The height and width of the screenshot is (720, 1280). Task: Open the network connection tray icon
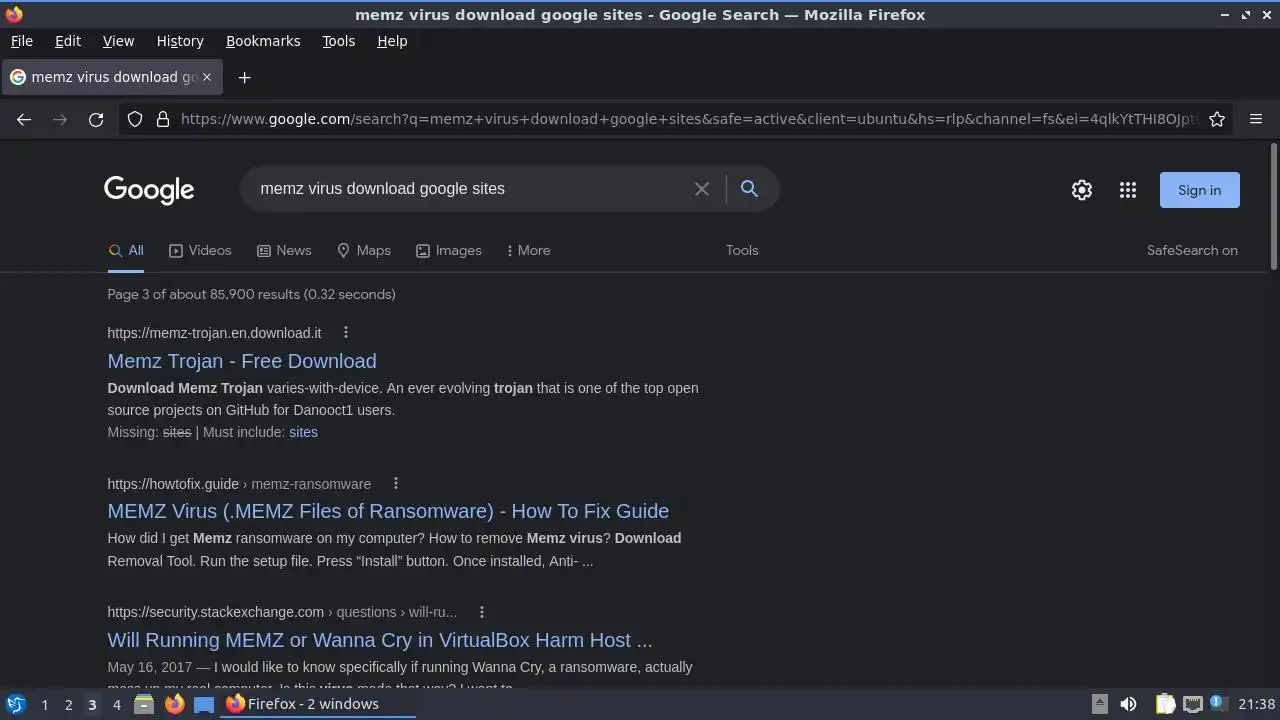(x=1192, y=704)
